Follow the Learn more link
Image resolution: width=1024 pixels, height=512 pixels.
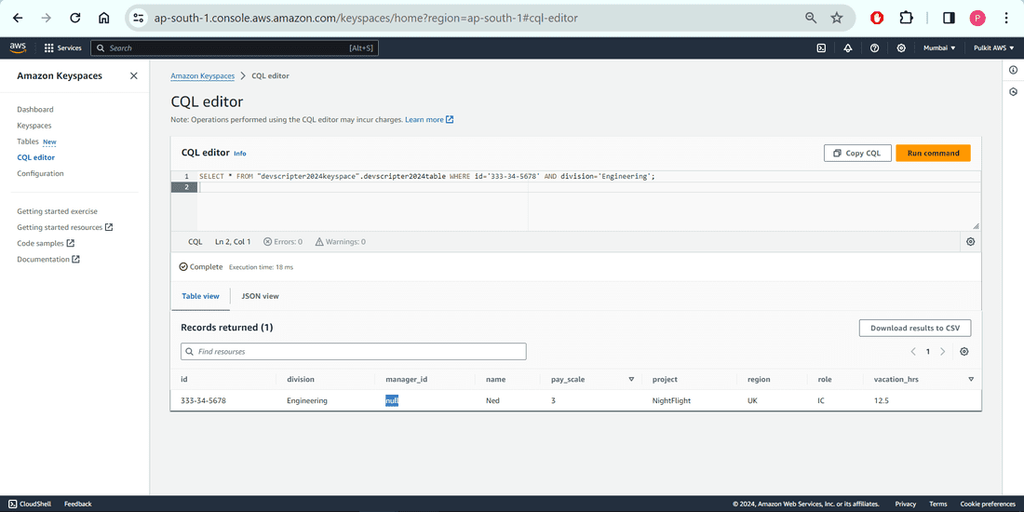[429, 120]
